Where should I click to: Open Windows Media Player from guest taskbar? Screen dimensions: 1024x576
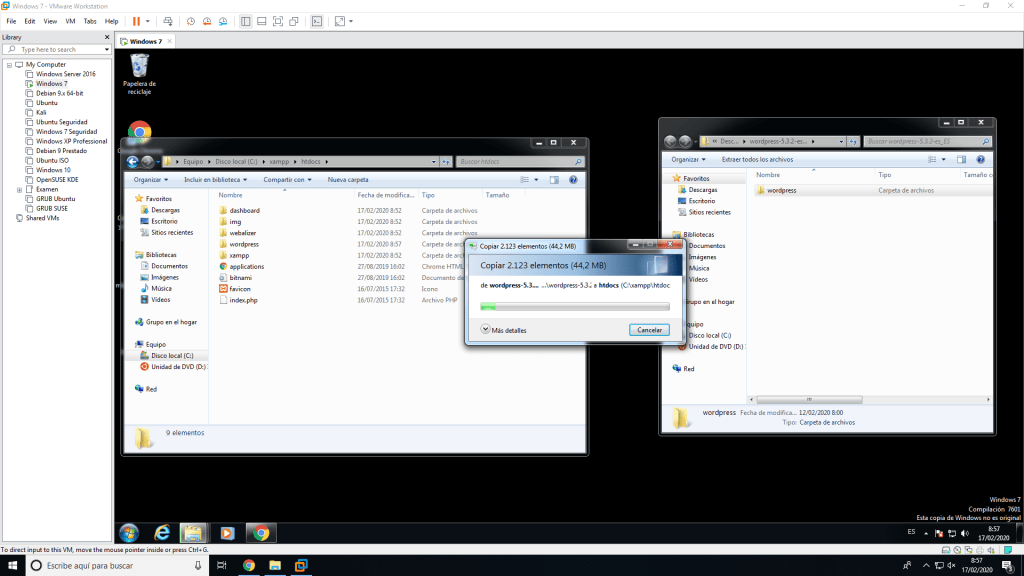pos(227,533)
